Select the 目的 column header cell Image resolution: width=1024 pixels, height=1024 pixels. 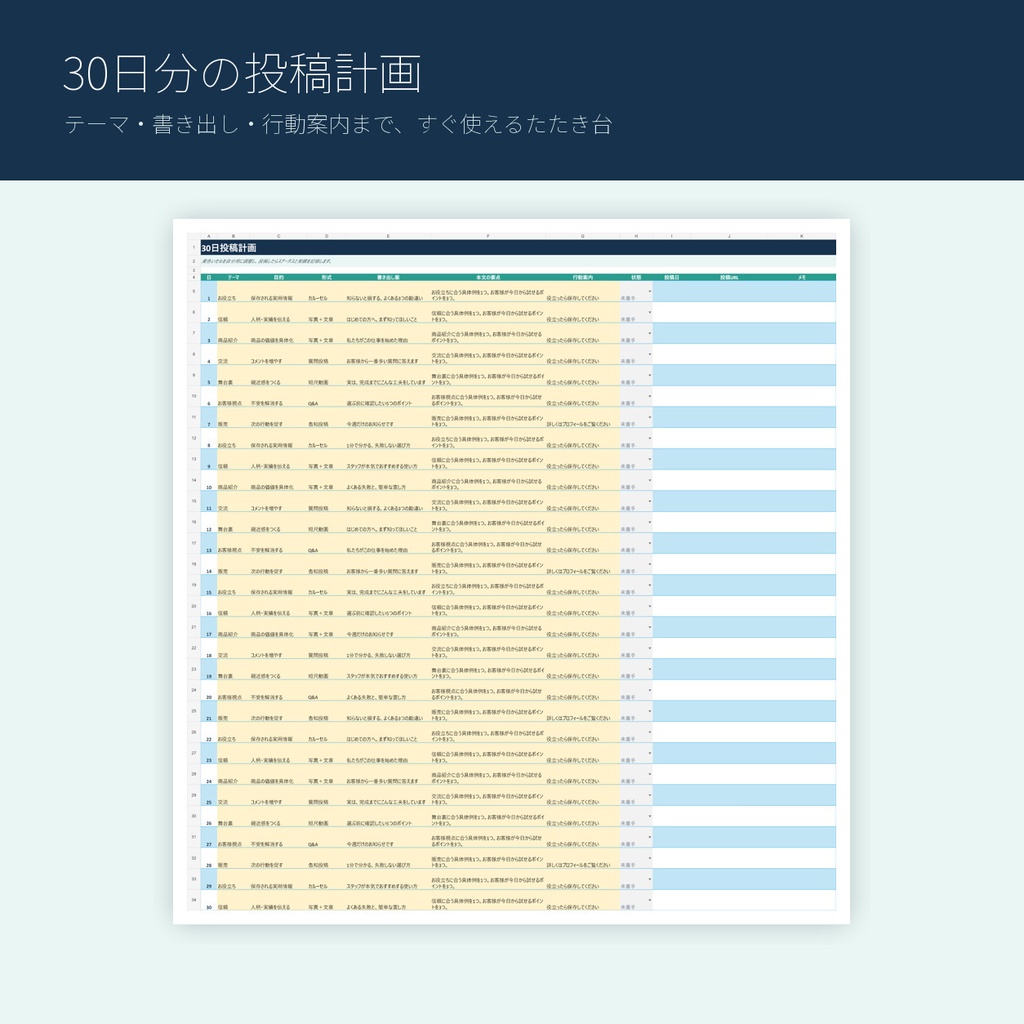pos(278,278)
